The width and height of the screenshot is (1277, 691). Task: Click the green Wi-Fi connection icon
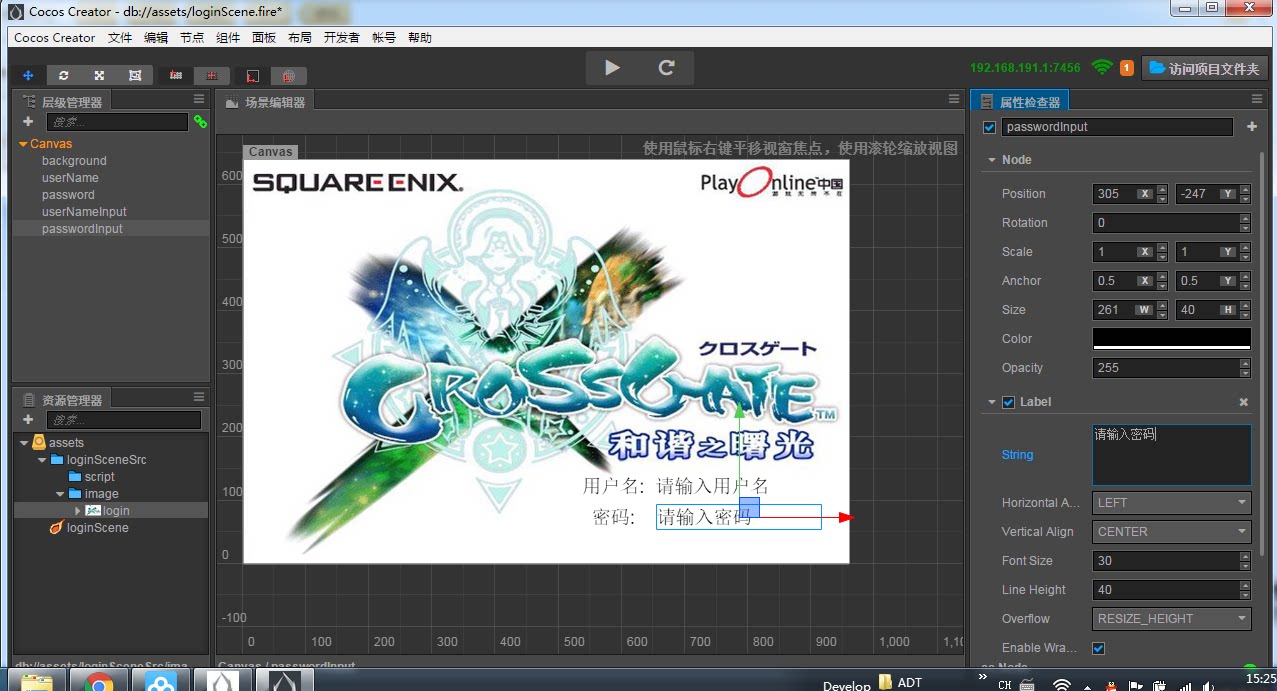click(x=1102, y=68)
